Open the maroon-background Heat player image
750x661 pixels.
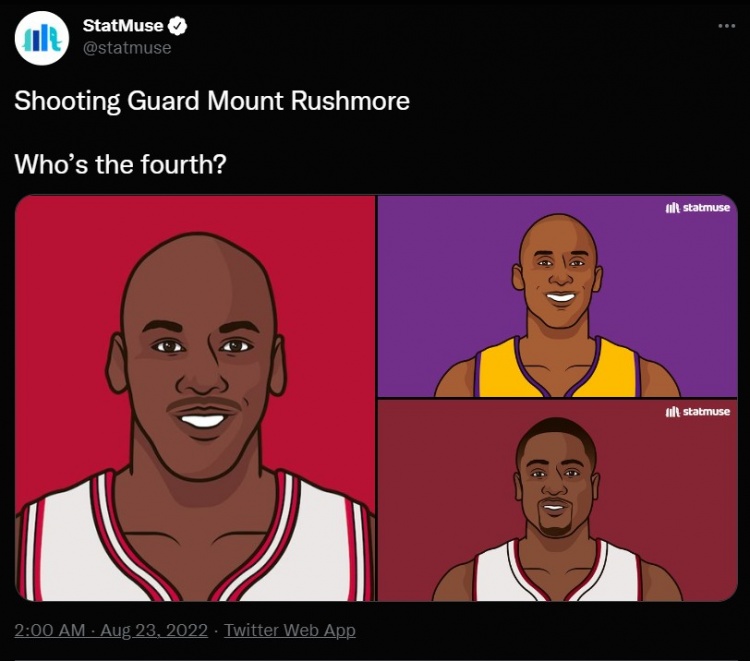coord(557,501)
